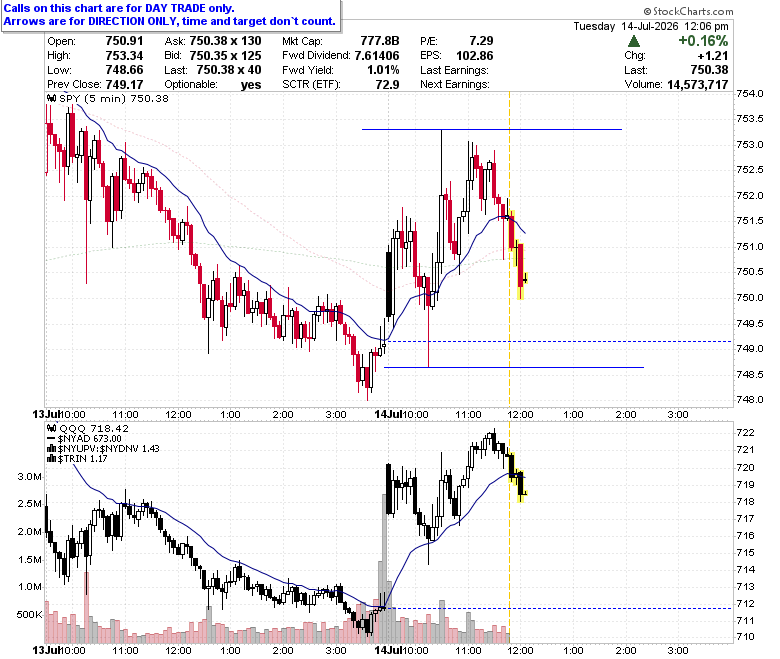Click the 750.5 price axis label
This screenshot has height=659, width=780.
750,272
